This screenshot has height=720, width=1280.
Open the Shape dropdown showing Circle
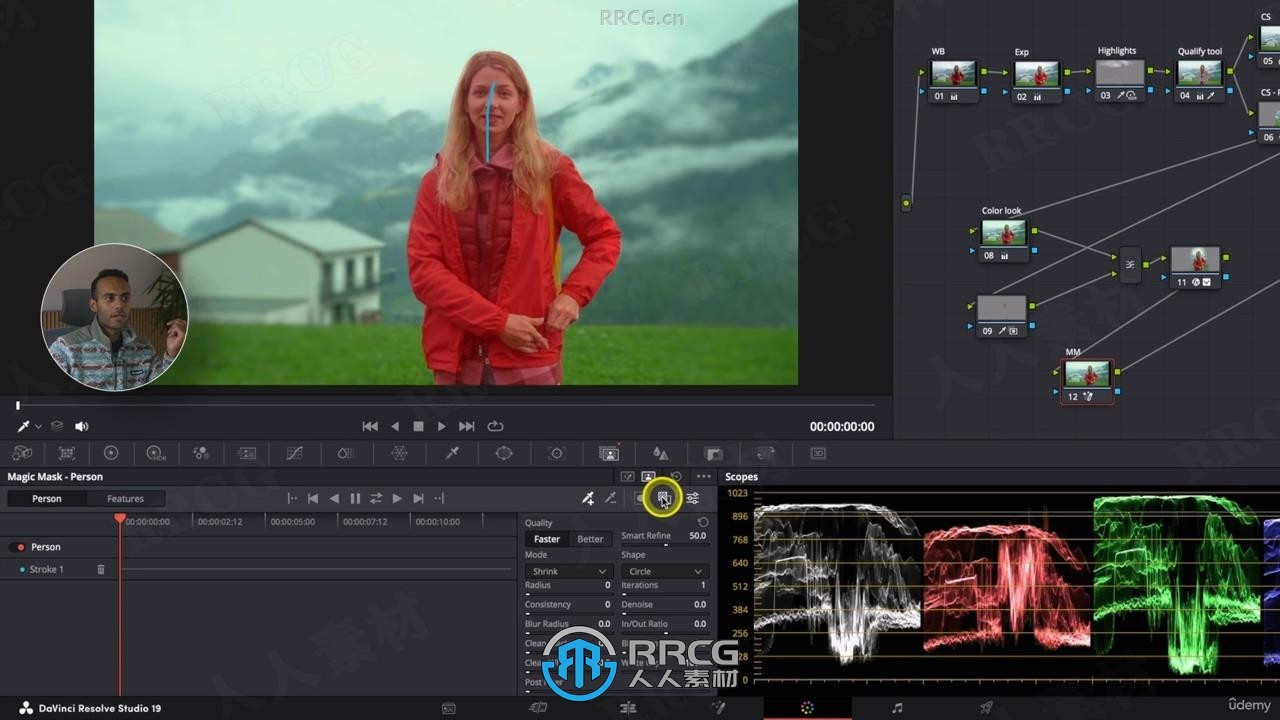coord(664,571)
